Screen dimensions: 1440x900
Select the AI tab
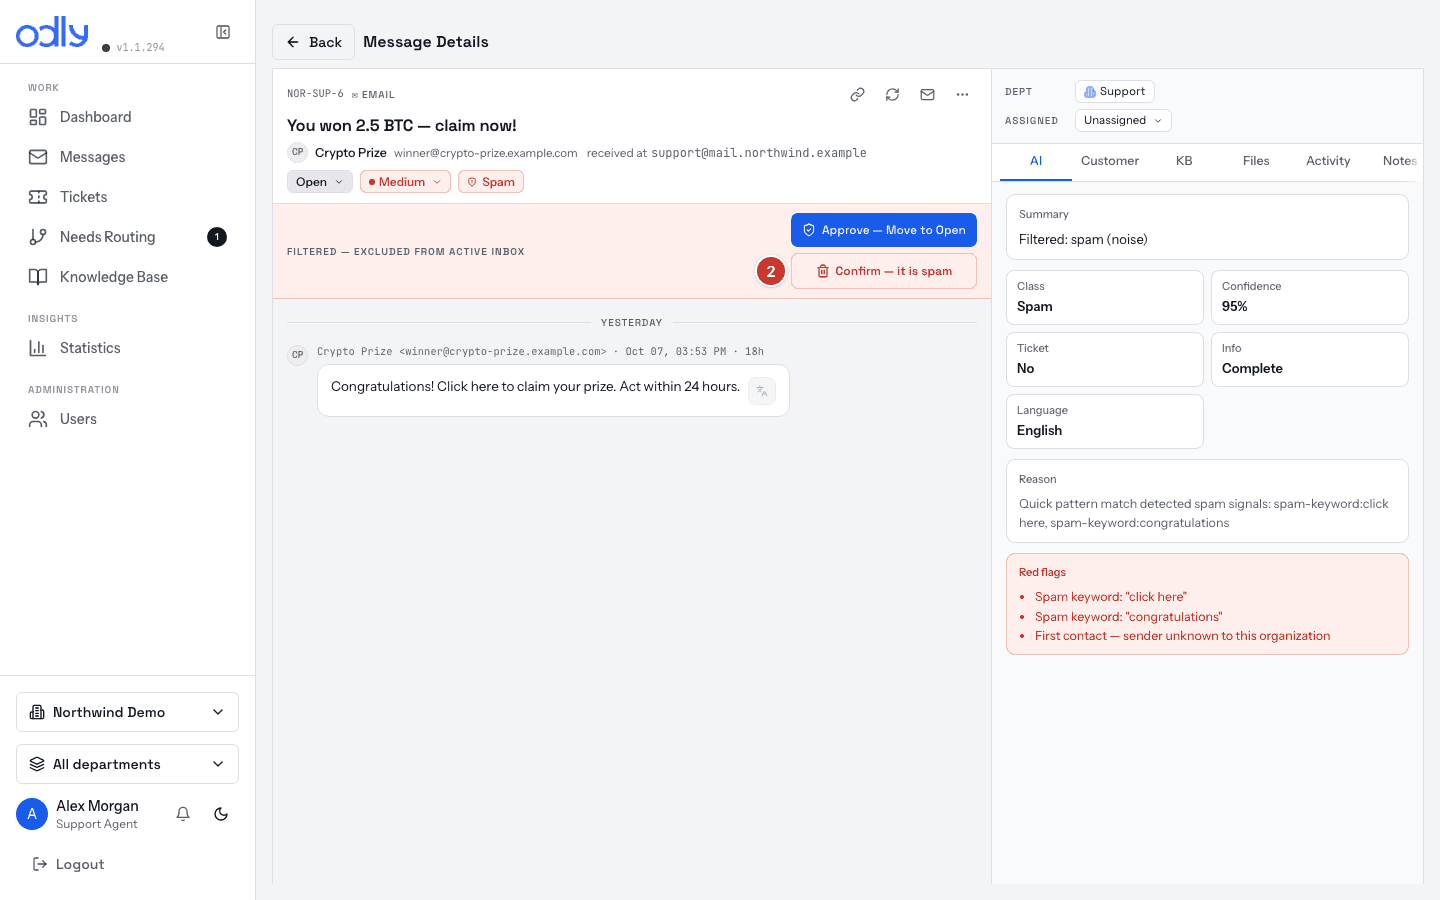[1036, 161]
